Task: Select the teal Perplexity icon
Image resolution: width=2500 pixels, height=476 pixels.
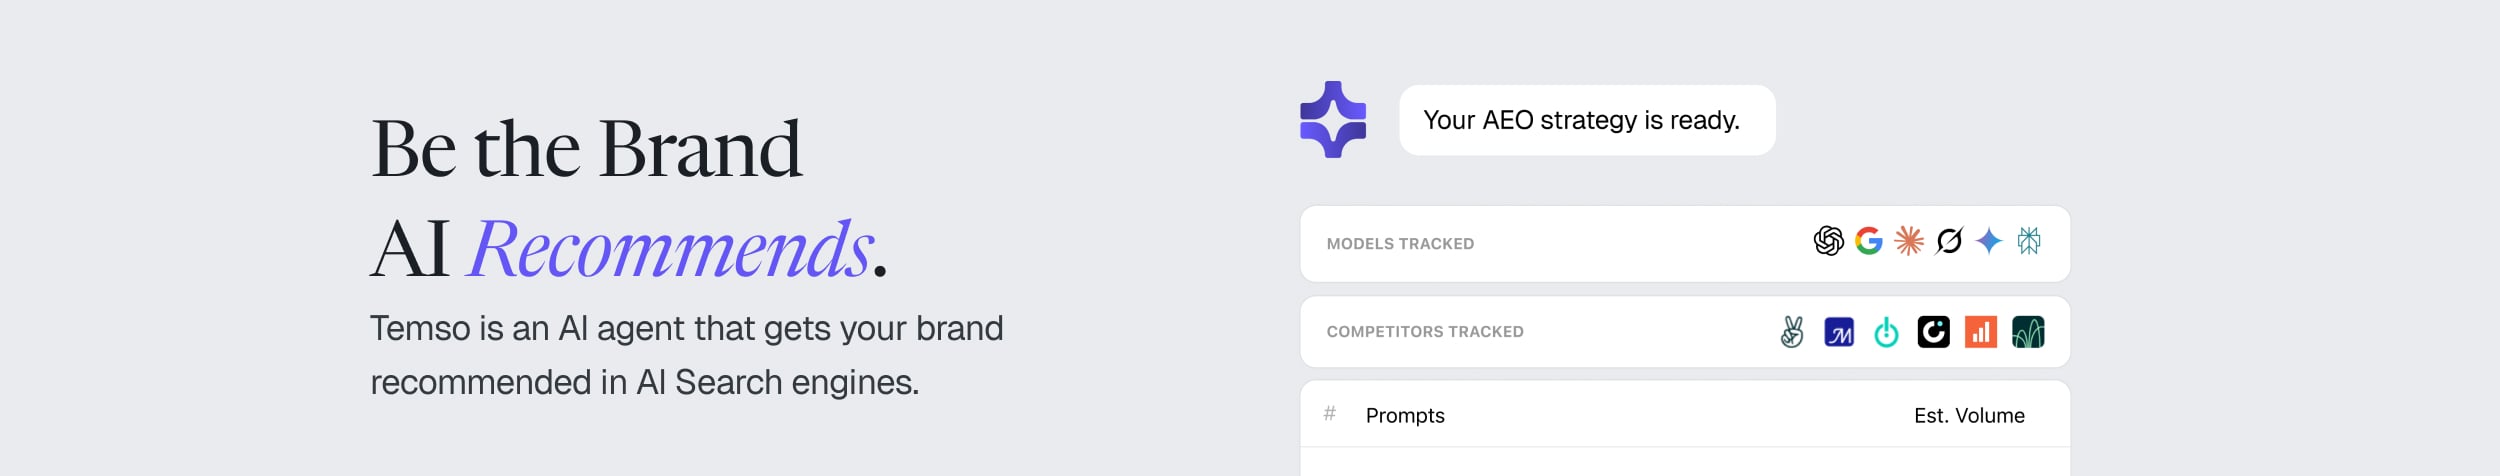Action: coord(2029,241)
